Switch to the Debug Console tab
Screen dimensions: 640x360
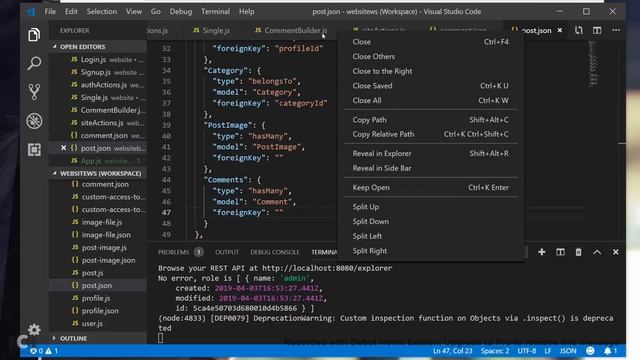click(275, 252)
